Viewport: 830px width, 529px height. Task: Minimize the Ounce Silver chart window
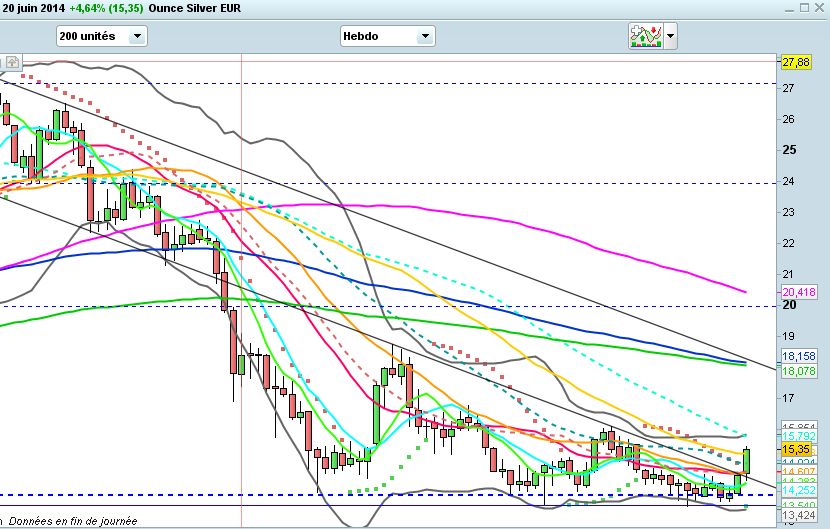789,8
